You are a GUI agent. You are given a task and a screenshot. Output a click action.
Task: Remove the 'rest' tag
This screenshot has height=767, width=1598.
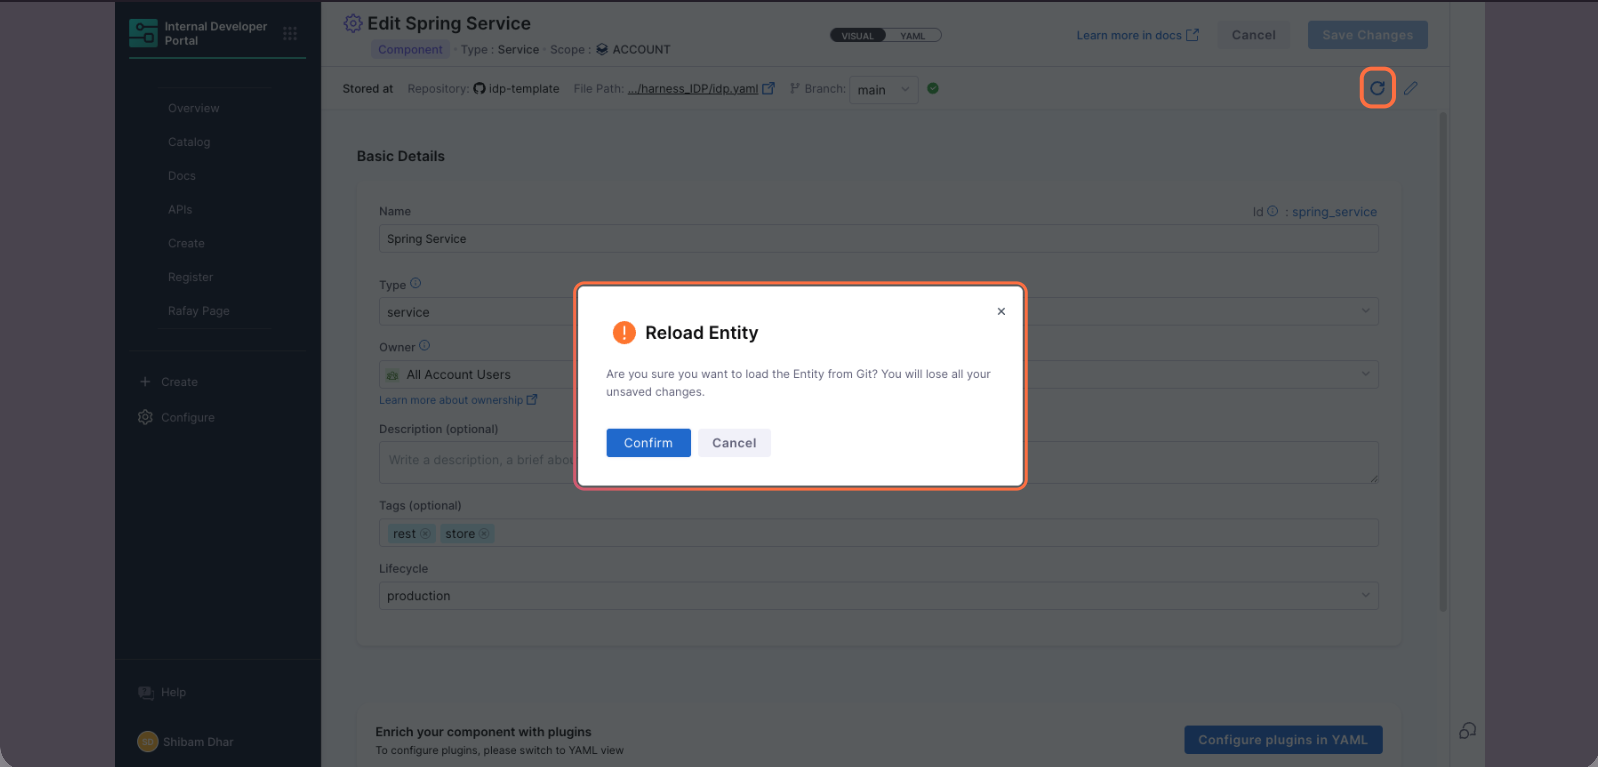point(425,534)
